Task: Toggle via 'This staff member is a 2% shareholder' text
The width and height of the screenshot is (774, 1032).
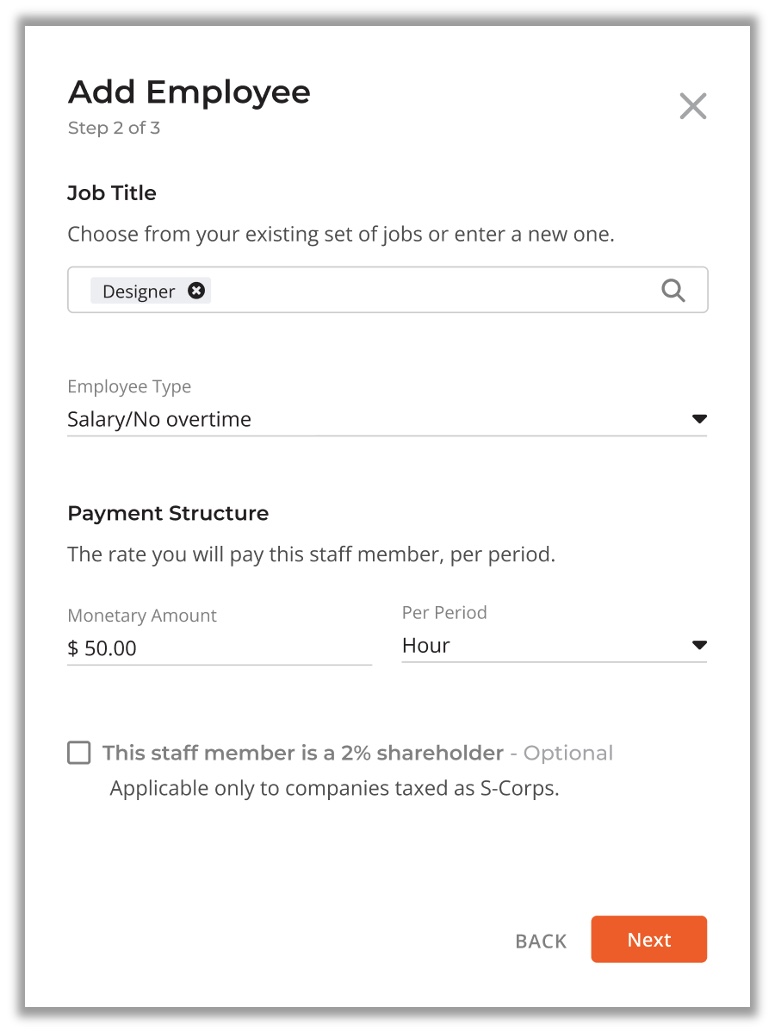Action: click(303, 752)
